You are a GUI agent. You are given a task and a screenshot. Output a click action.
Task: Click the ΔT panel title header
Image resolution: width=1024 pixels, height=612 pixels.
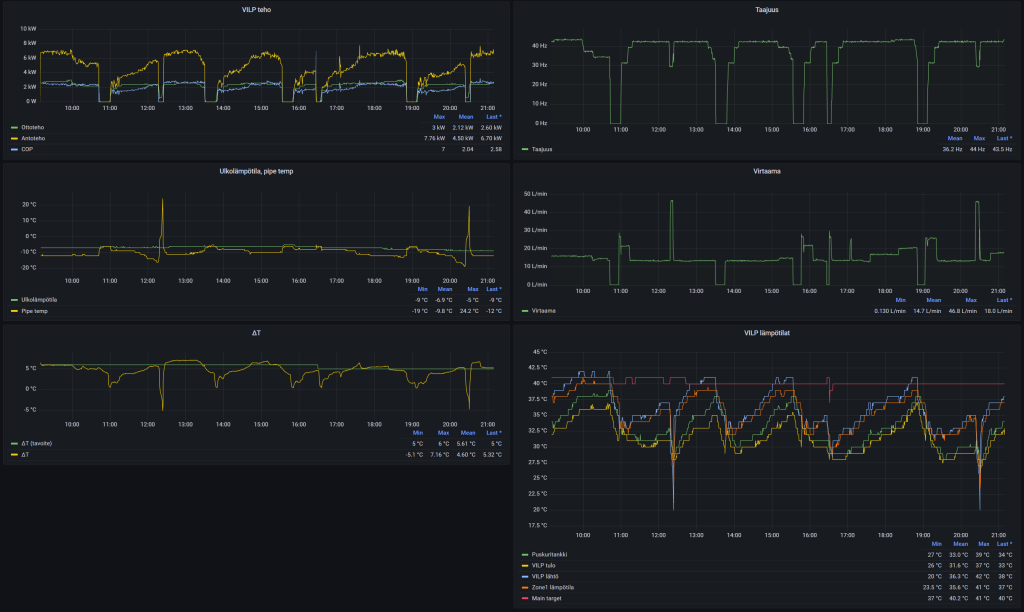tap(256, 332)
